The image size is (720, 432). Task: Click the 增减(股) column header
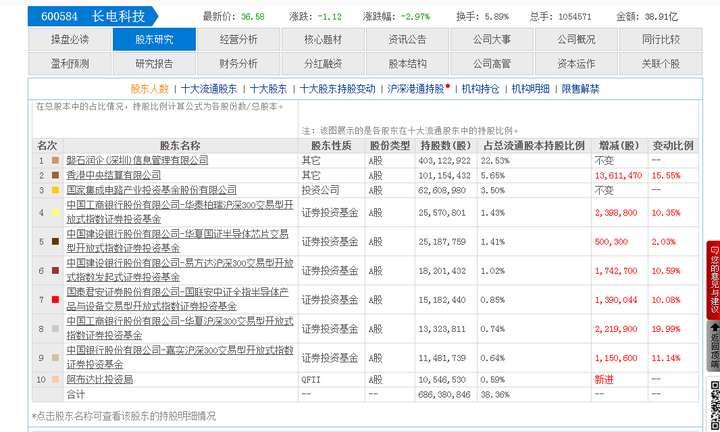point(619,146)
